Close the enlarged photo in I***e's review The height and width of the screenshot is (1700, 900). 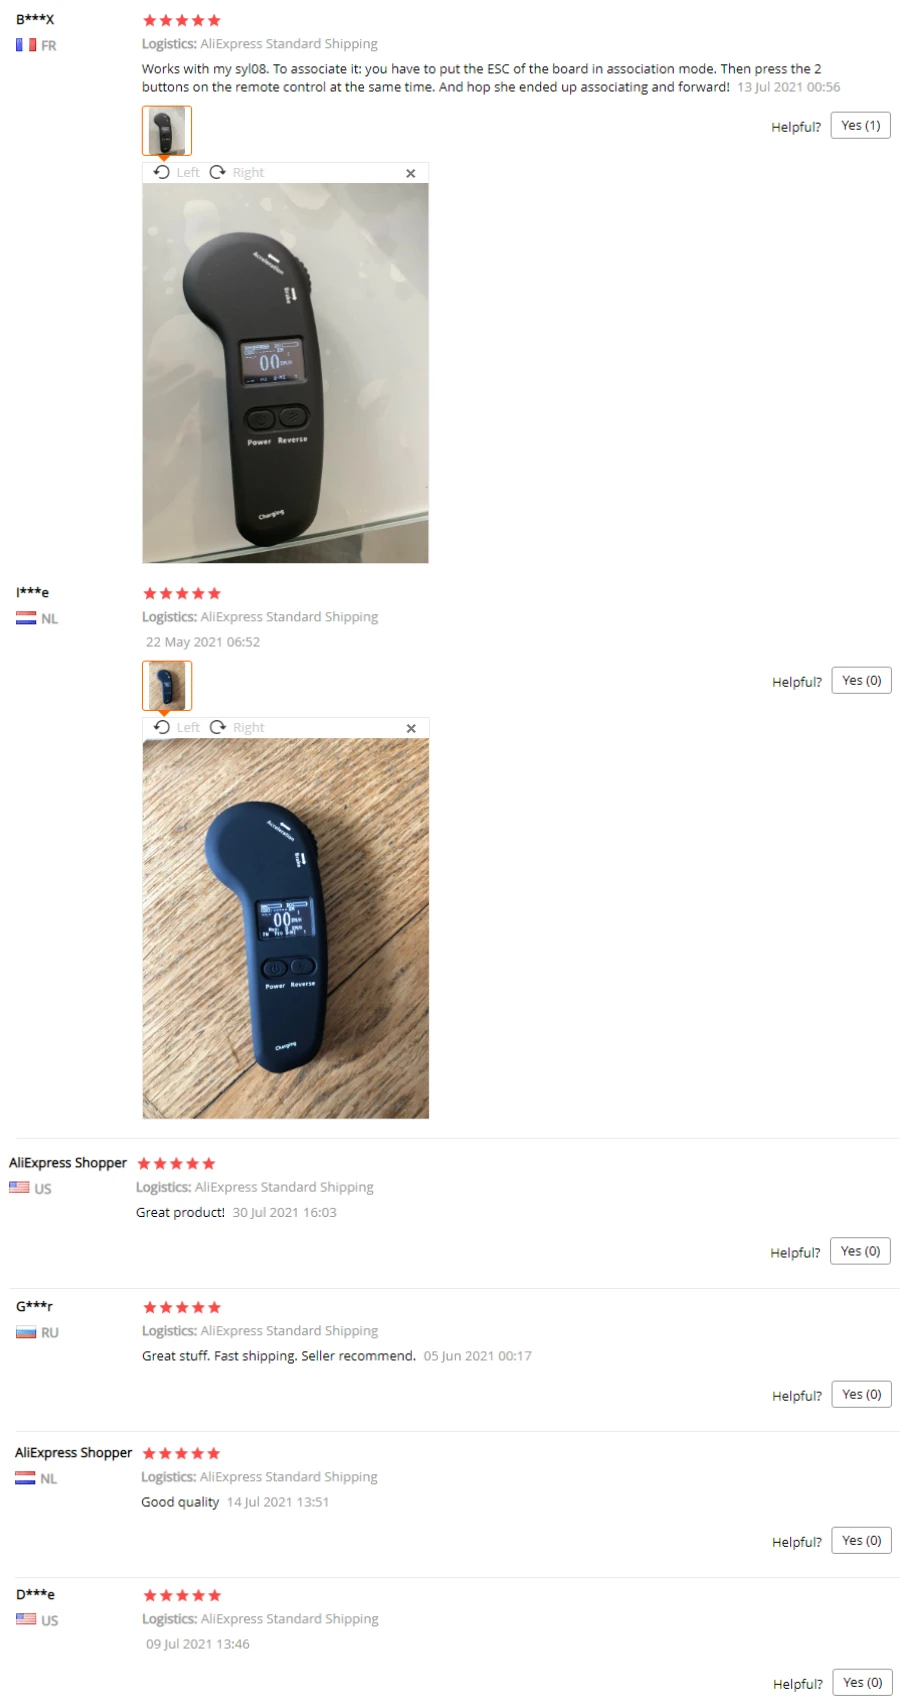[x=411, y=728]
